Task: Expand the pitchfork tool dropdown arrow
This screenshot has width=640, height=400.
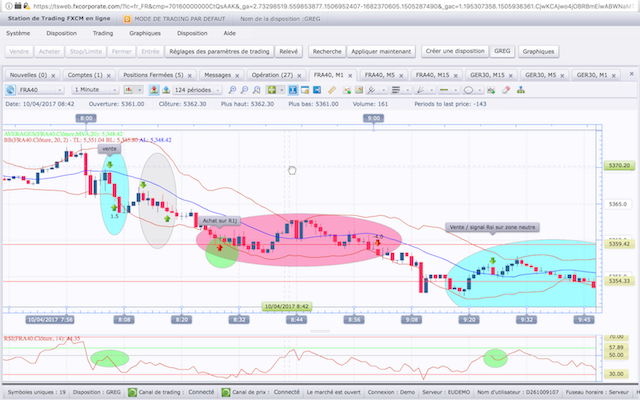Action: pyautogui.click(x=383, y=90)
